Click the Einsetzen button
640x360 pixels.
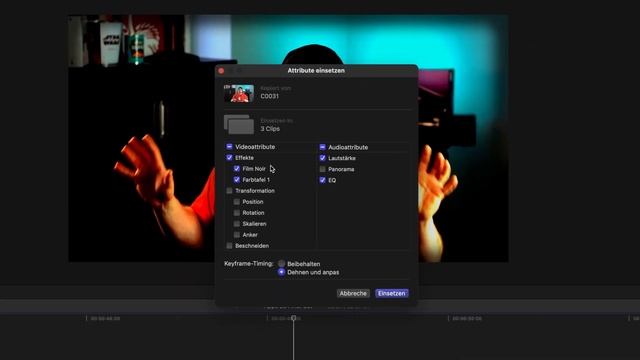(391, 293)
